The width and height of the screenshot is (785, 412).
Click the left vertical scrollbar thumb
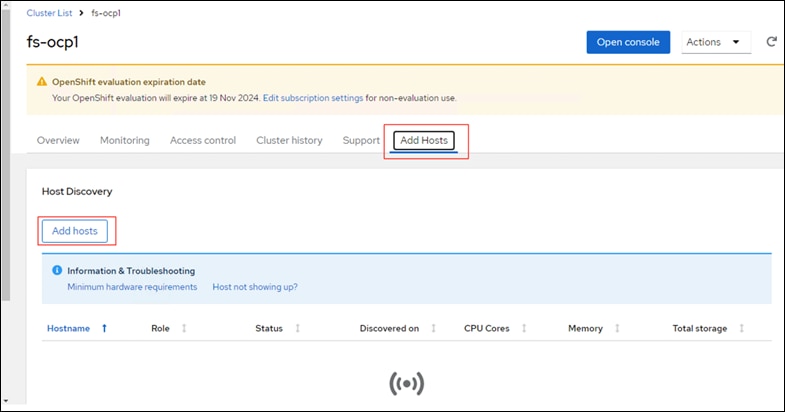point(6,154)
